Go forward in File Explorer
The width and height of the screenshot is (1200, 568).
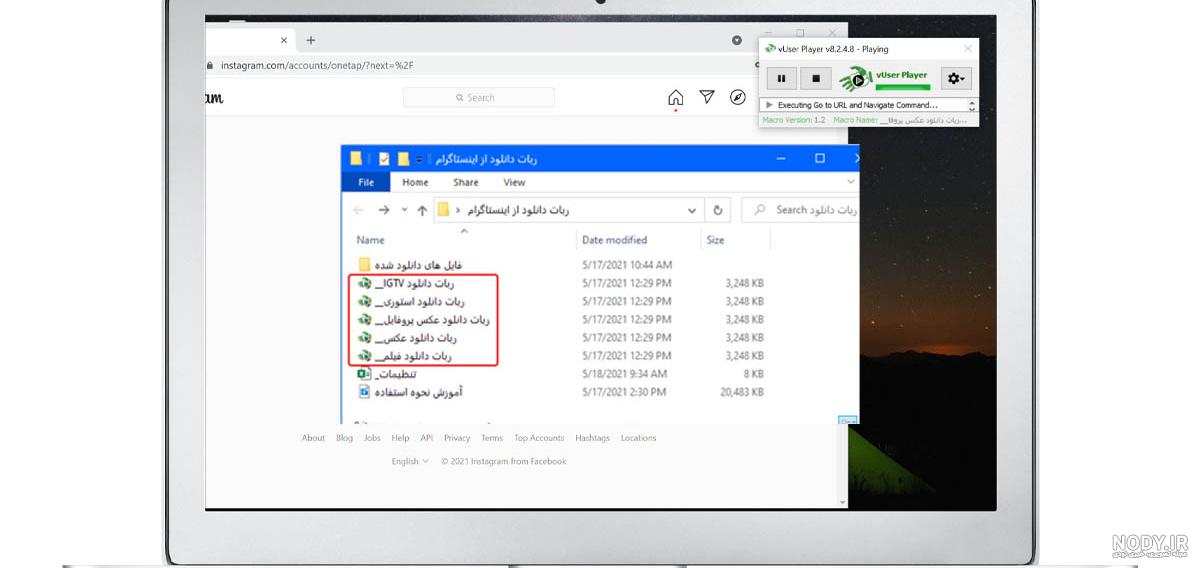tap(384, 210)
